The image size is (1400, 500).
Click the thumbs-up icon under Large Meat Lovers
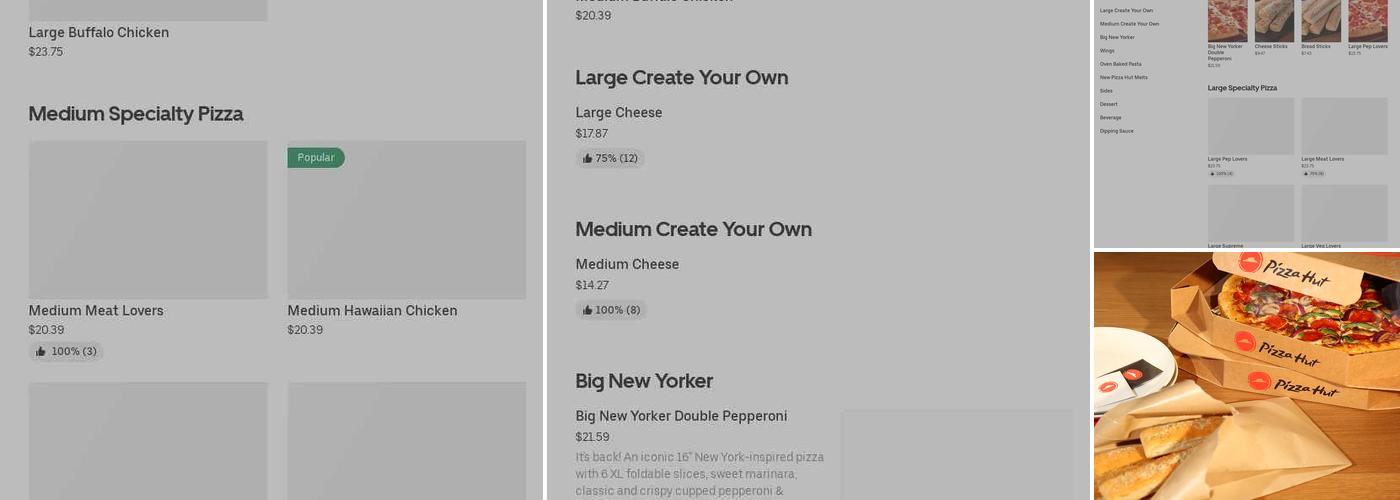(x=1305, y=173)
